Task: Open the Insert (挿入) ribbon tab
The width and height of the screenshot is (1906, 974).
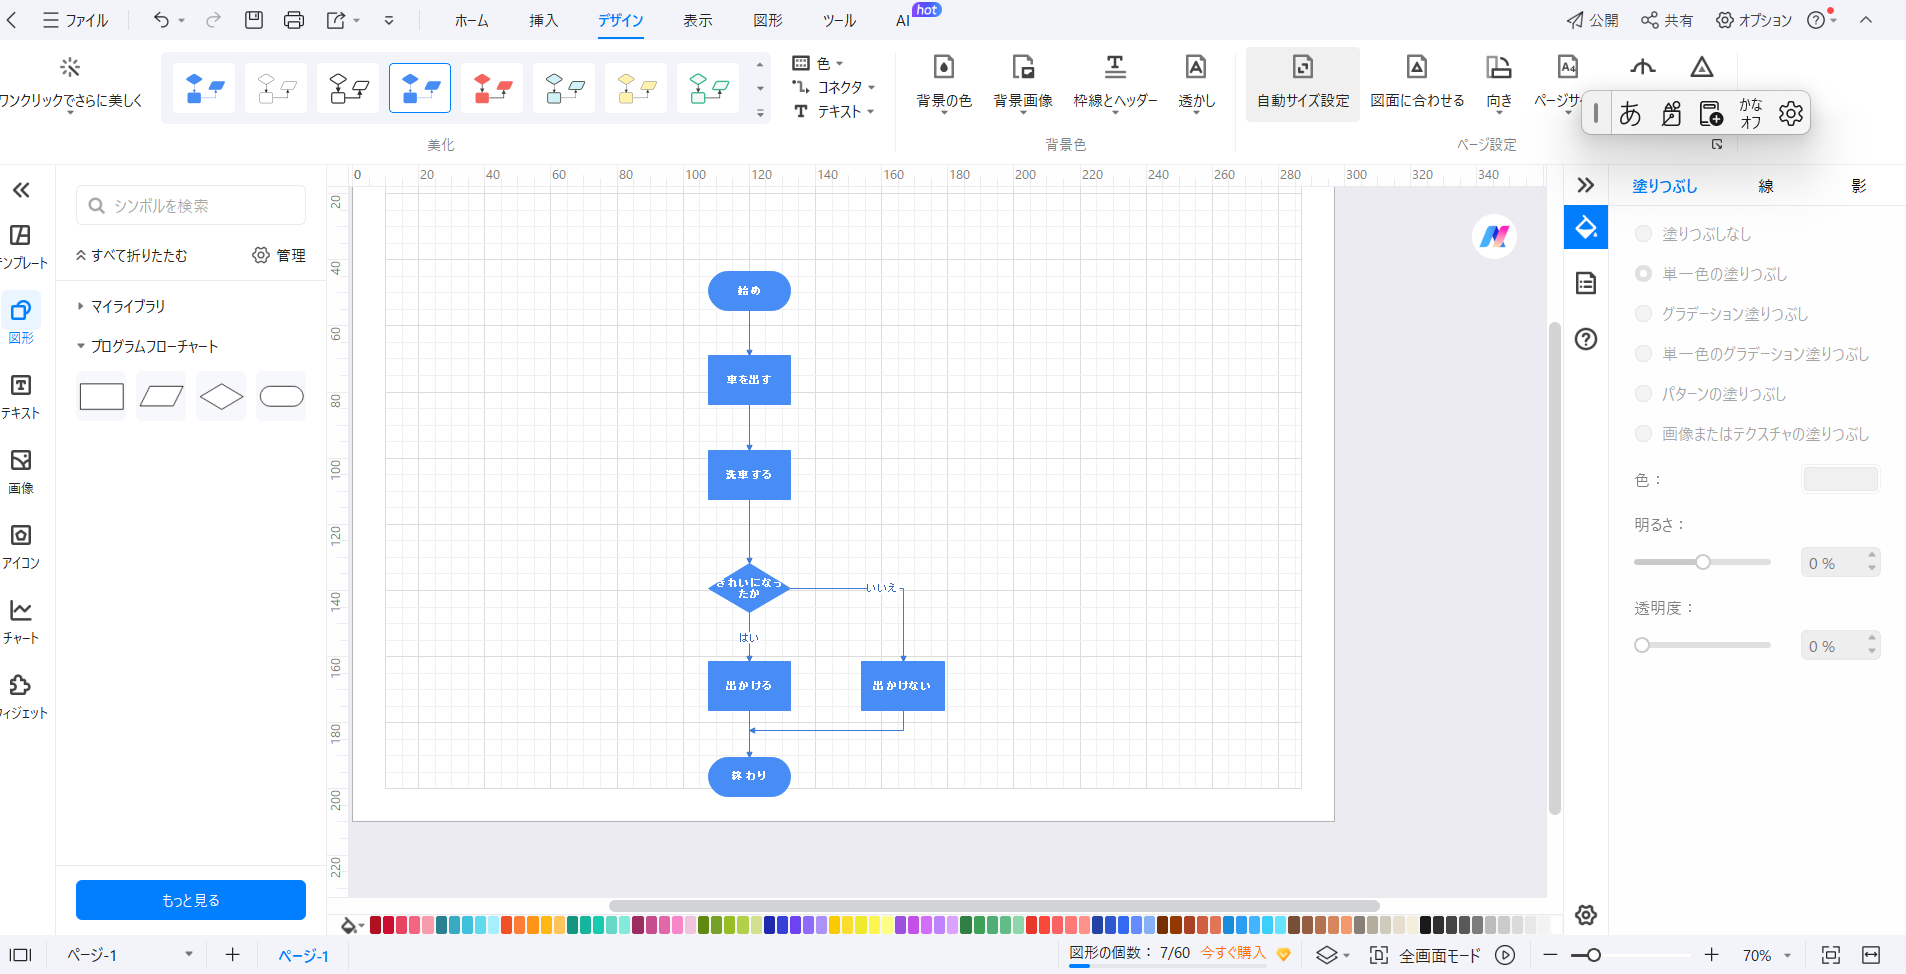Action: pos(544,20)
